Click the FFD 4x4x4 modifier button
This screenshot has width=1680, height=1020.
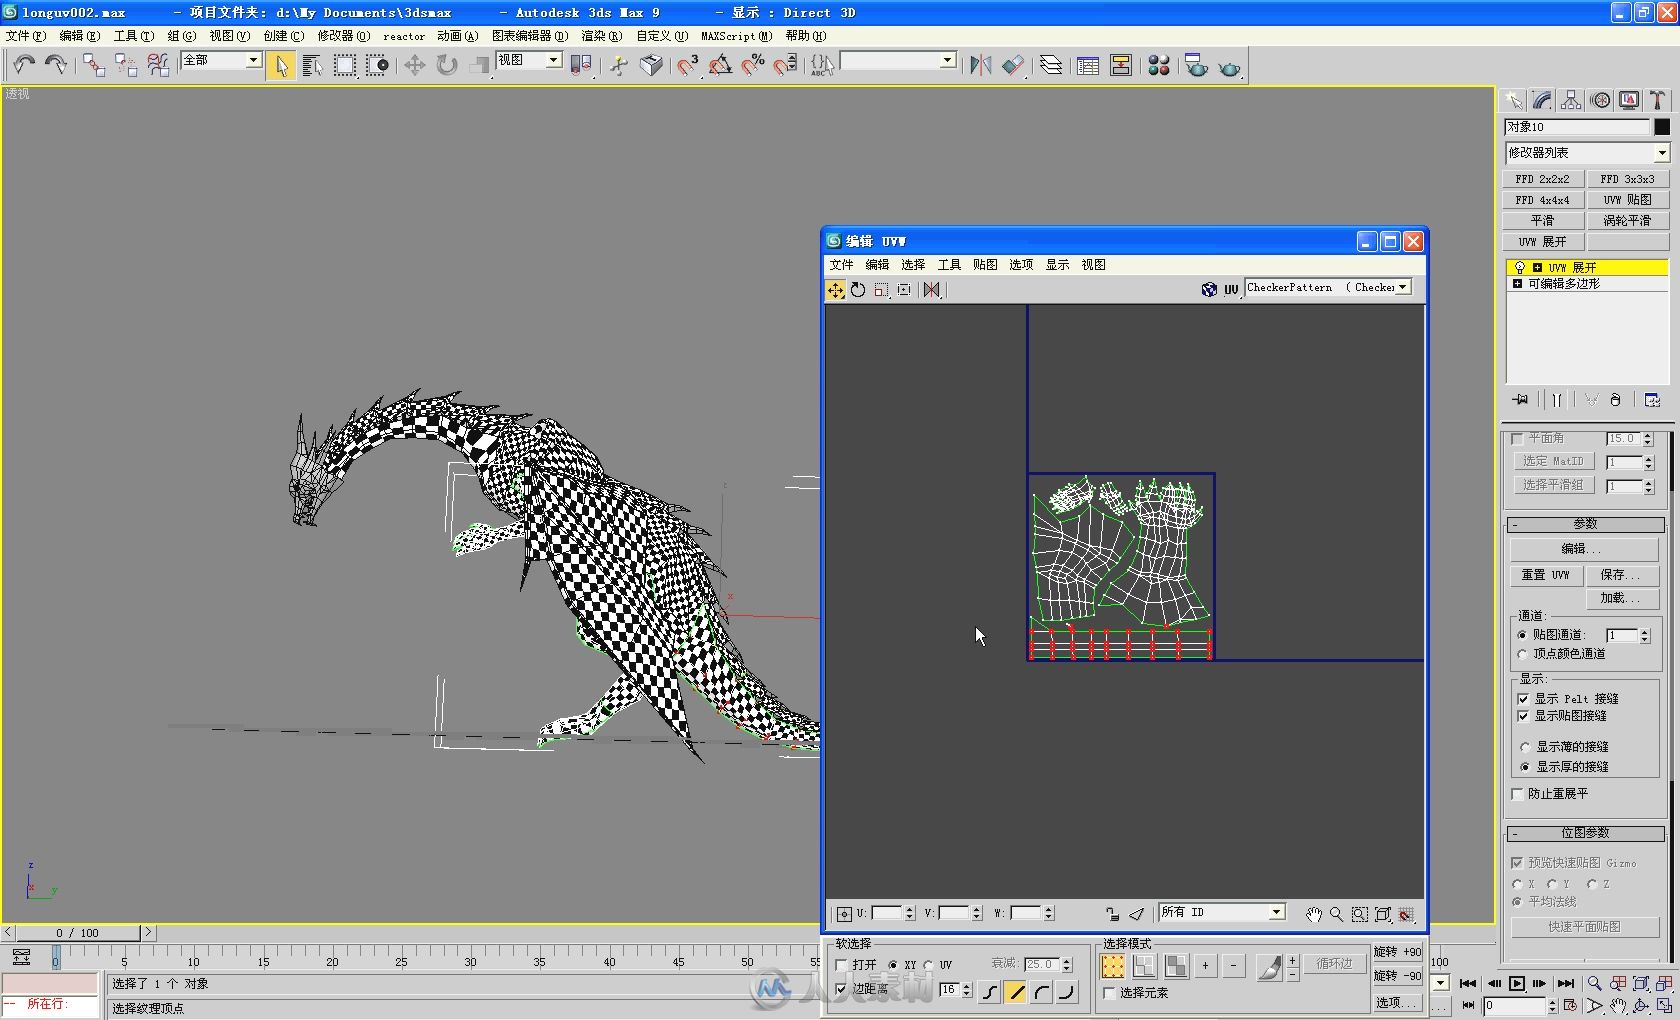[1542, 200]
